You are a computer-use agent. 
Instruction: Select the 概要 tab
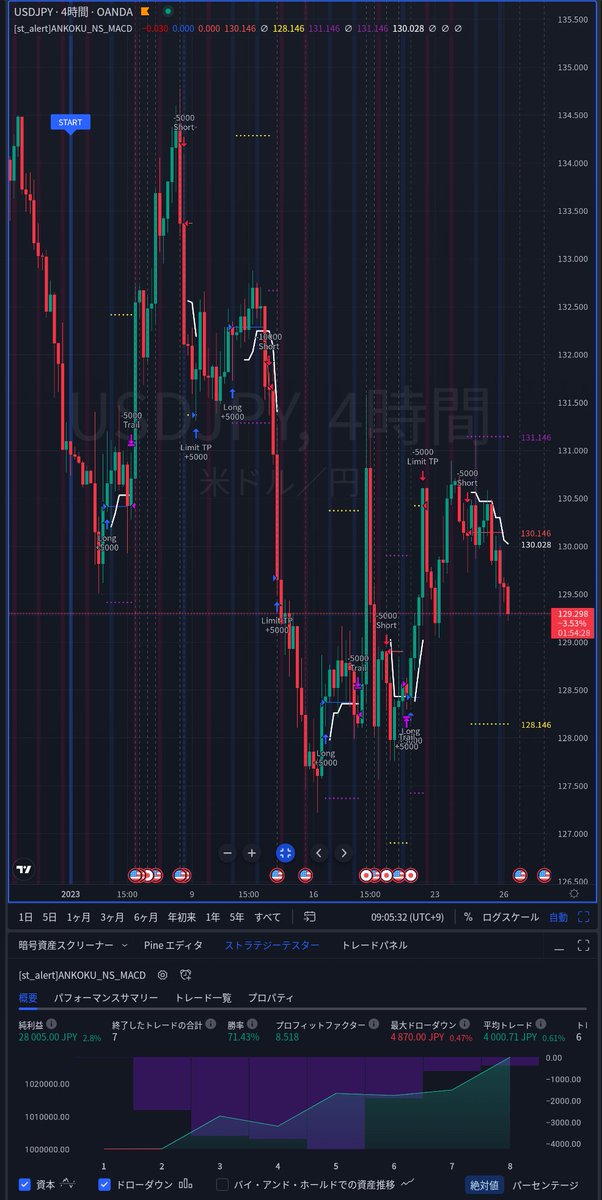pyautogui.click(x=29, y=998)
